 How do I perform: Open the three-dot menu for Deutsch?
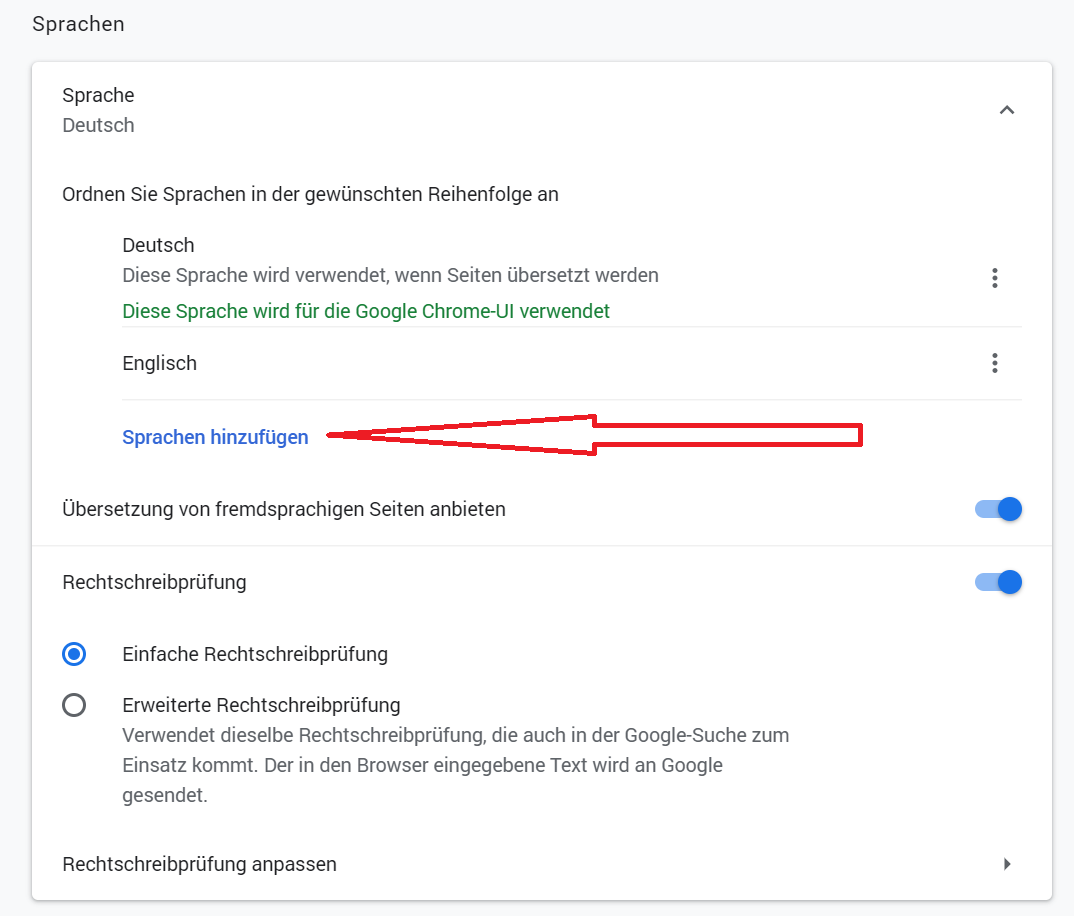(x=994, y=278)
